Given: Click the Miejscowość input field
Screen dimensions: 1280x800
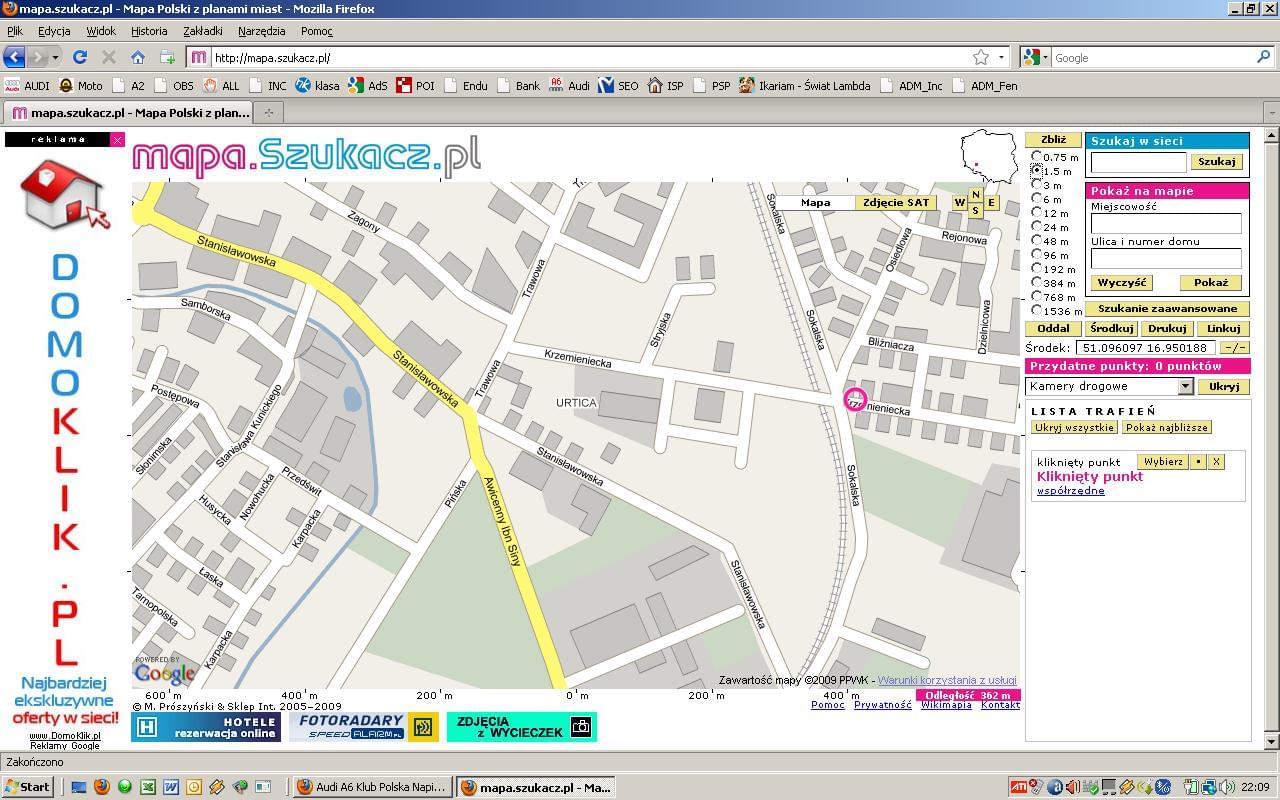Looking at the screenshot, I should point(1166,224).
